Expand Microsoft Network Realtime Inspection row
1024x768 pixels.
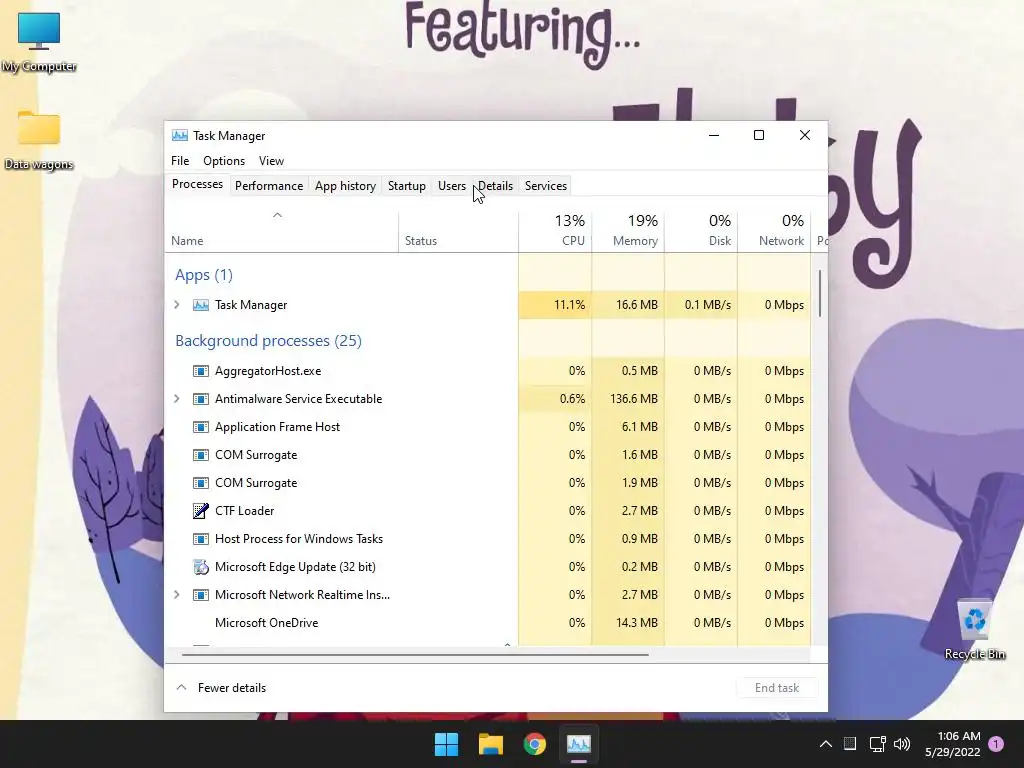[176, 595]
